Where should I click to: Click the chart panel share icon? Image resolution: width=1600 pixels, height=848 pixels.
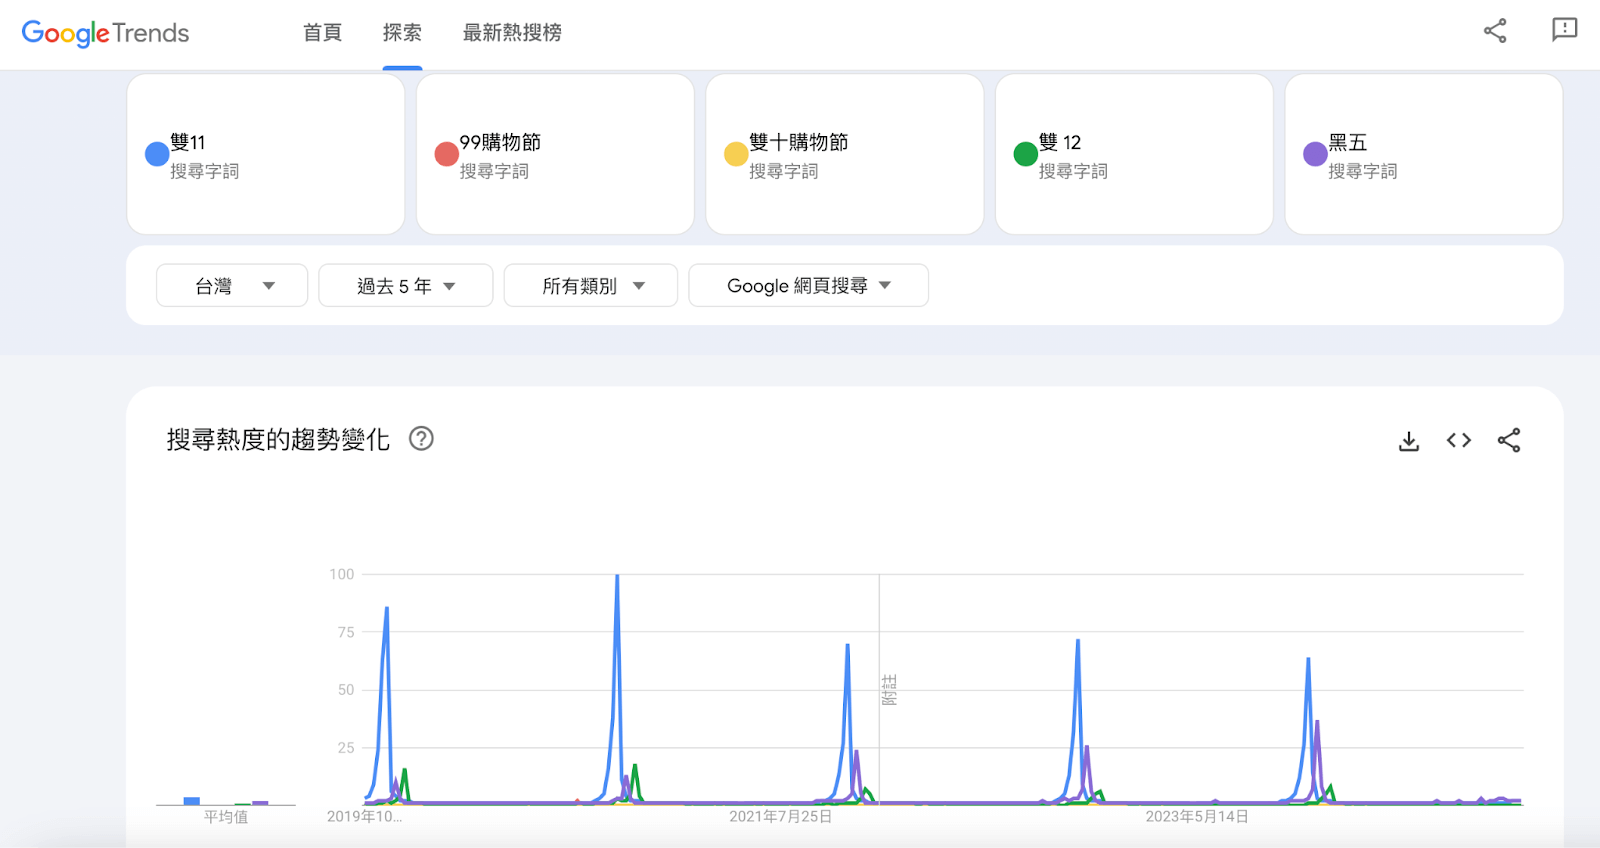pos(1509,440)
